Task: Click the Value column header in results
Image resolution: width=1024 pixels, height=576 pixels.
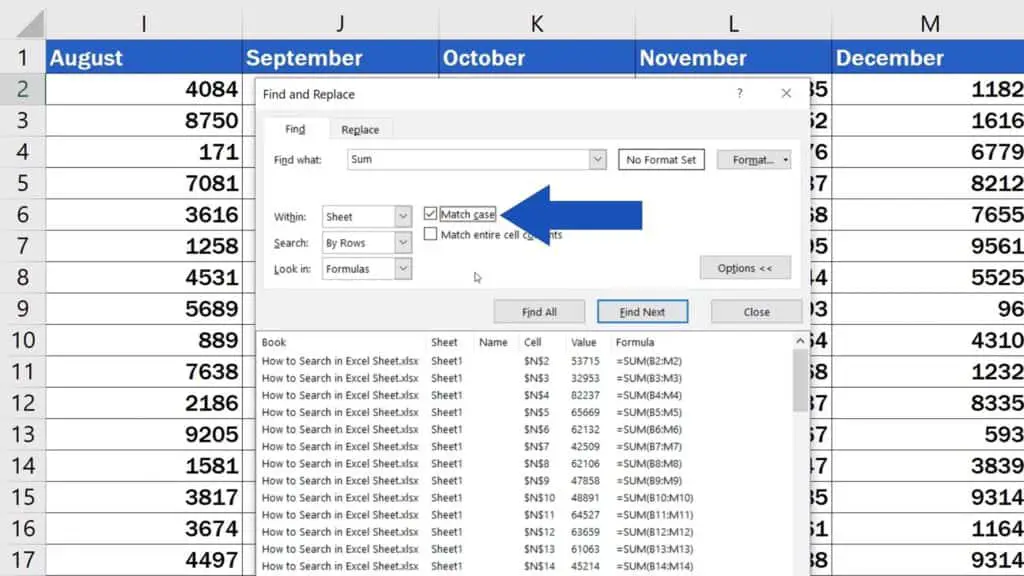Action: (x=583, y=342)
